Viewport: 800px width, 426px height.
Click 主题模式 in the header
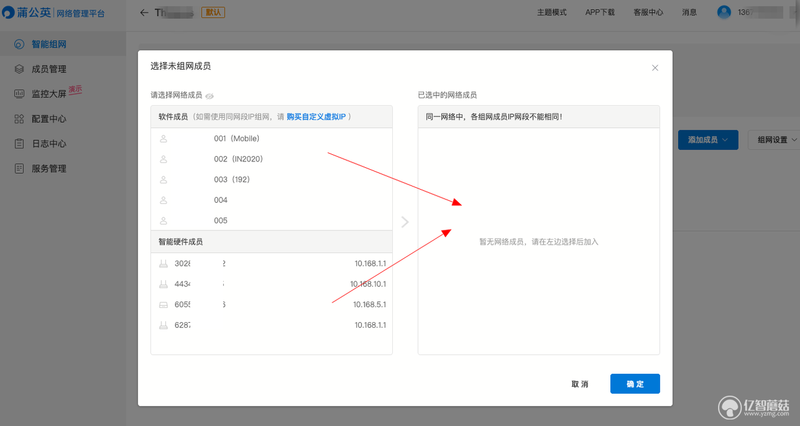[552, 12]
